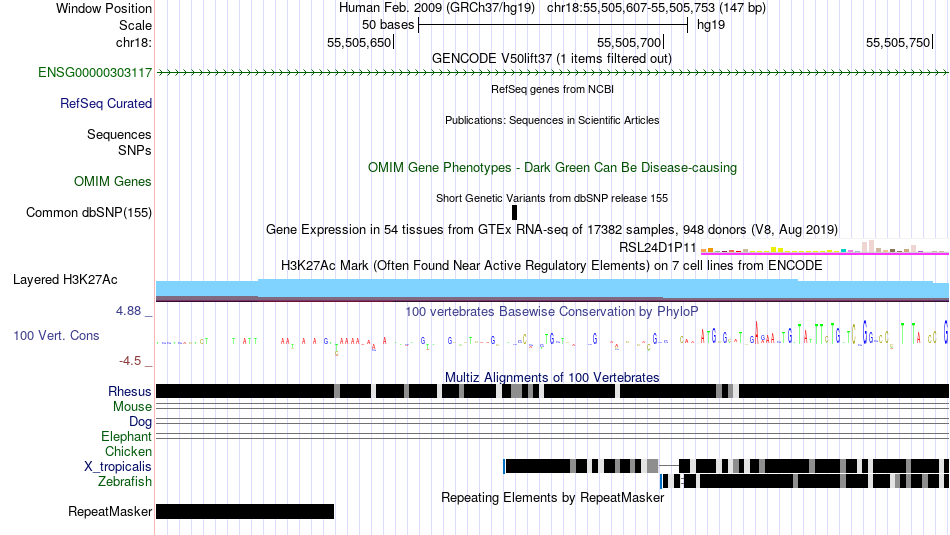Click the 55,505,700 coordinate tick label
Viewport: 950px width, 535px height.
tap(629, 42)
